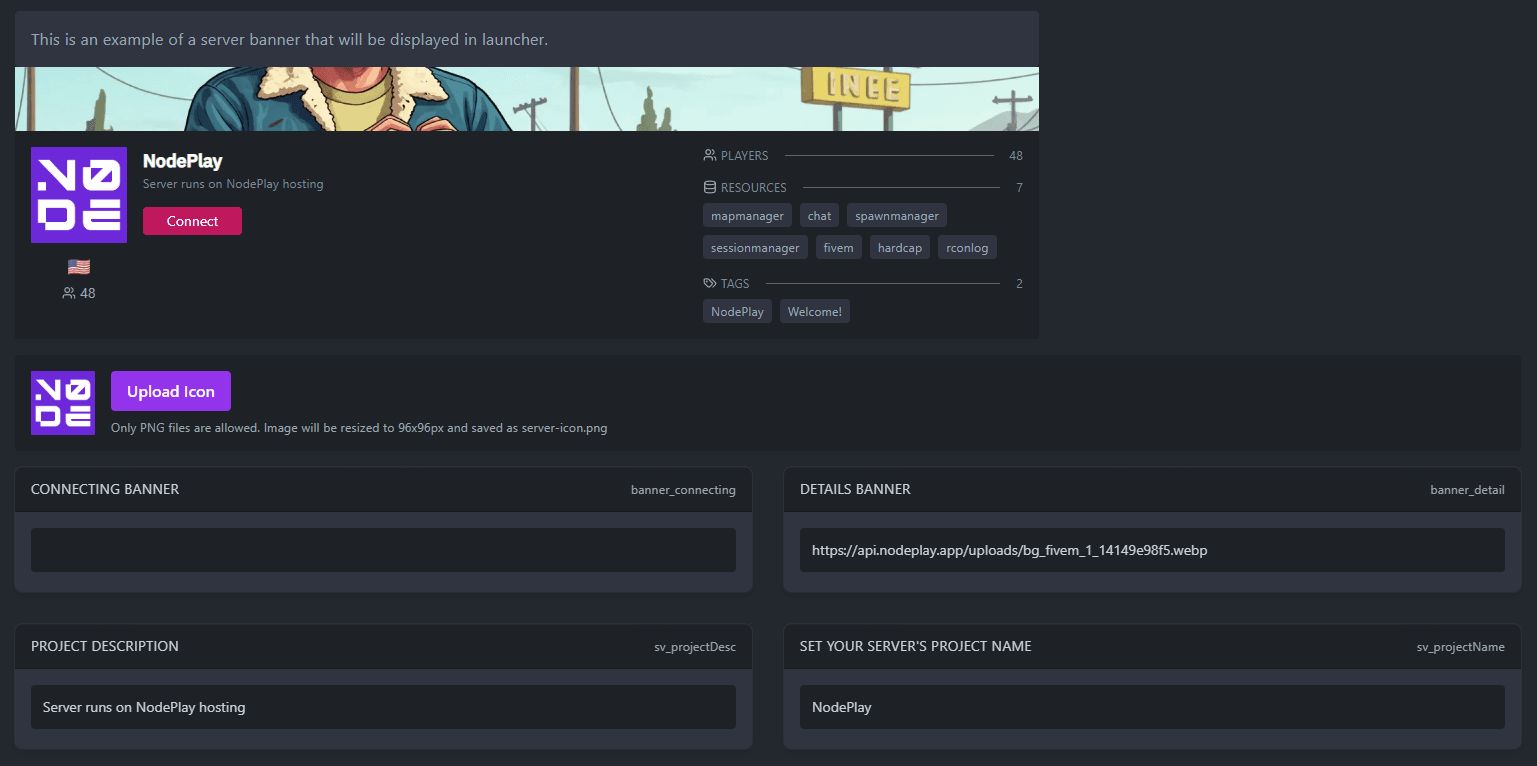Click the server project name field
Viewport: 1537px width, 766px height.
1152,707
